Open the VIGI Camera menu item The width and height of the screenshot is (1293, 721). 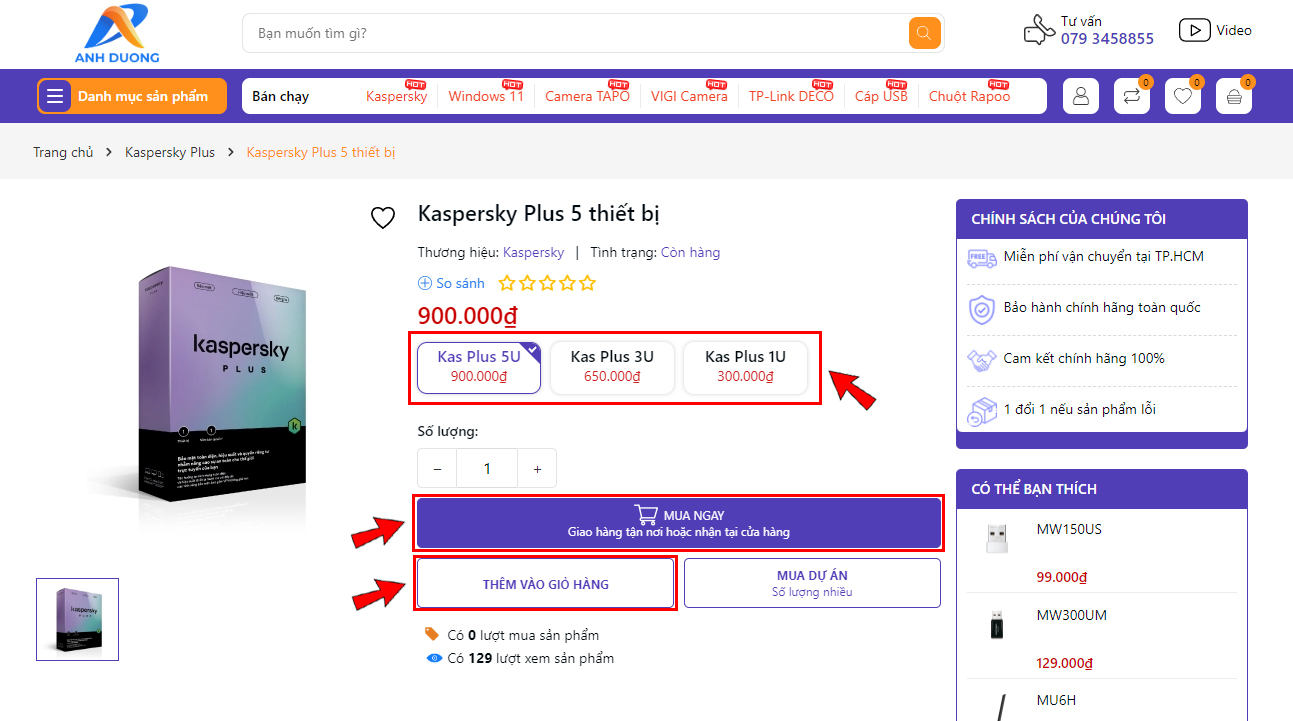[x=689, y=96]
